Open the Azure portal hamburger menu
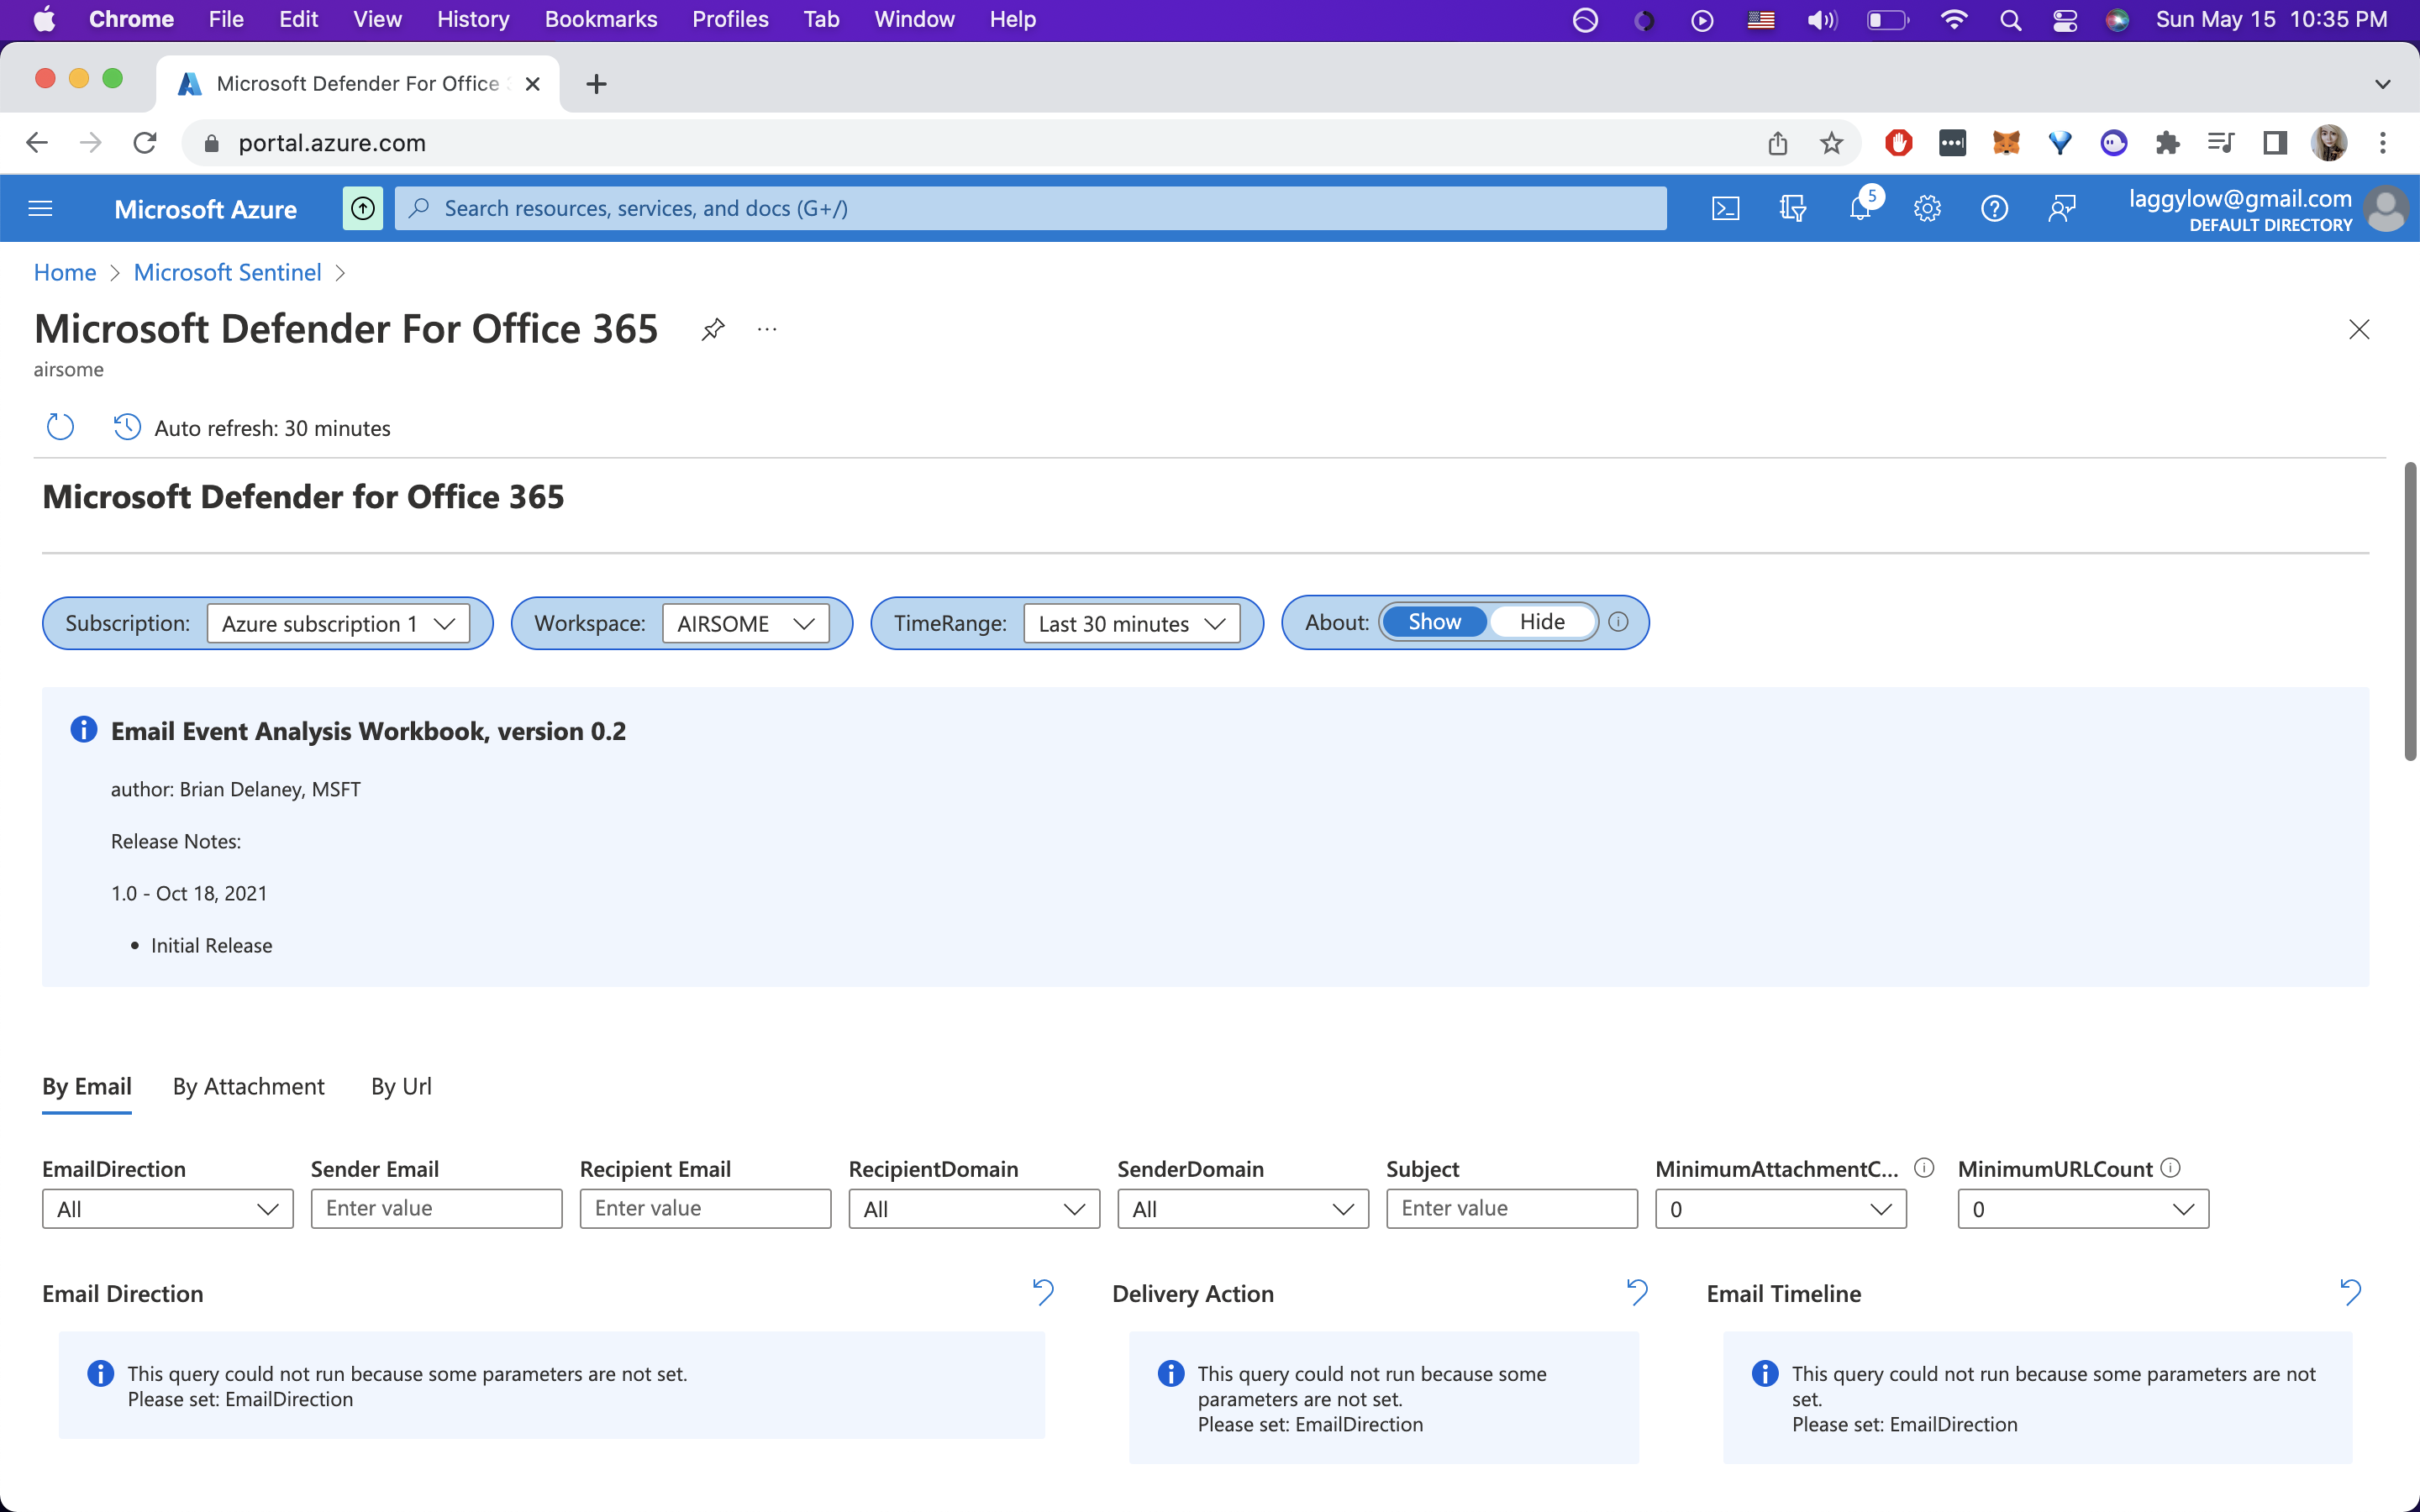Screen dimensions: 2420x1512 coord(40,209)
